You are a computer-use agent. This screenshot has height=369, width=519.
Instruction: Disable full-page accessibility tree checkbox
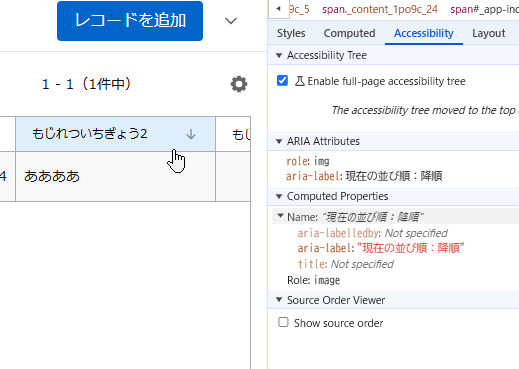pos(282,81)
